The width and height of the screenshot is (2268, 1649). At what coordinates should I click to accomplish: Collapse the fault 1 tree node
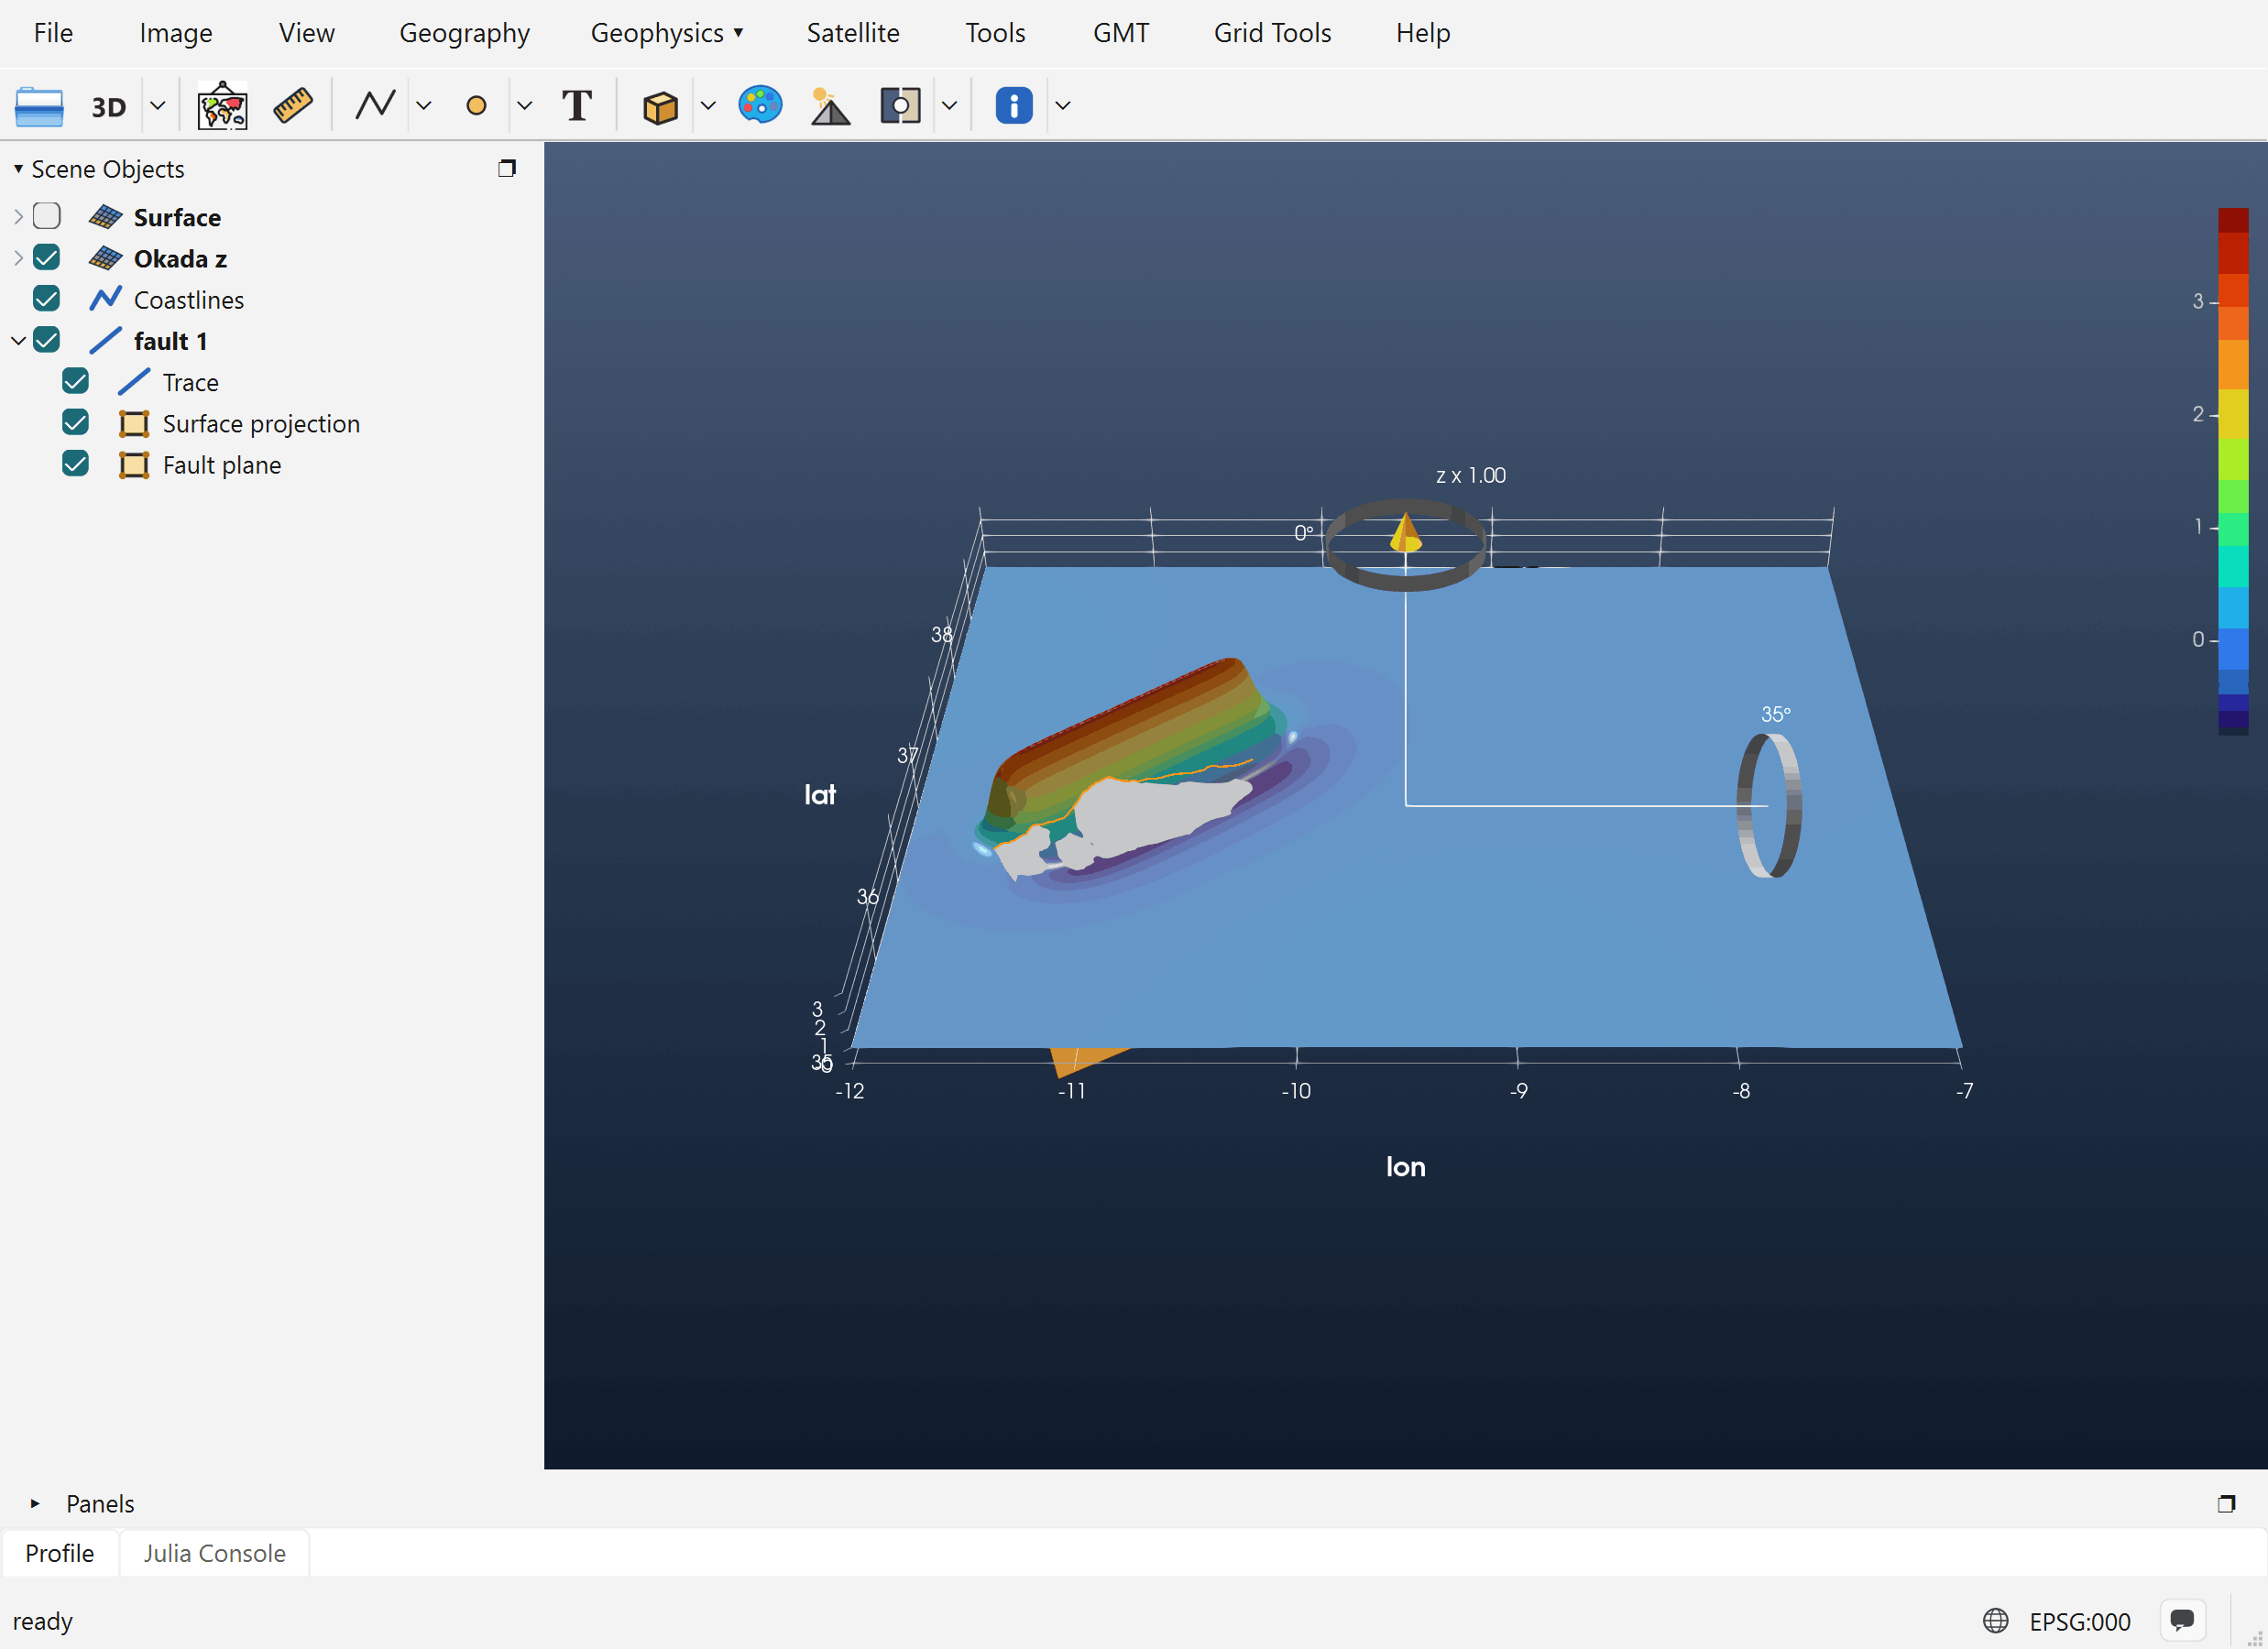click(18, 341)
